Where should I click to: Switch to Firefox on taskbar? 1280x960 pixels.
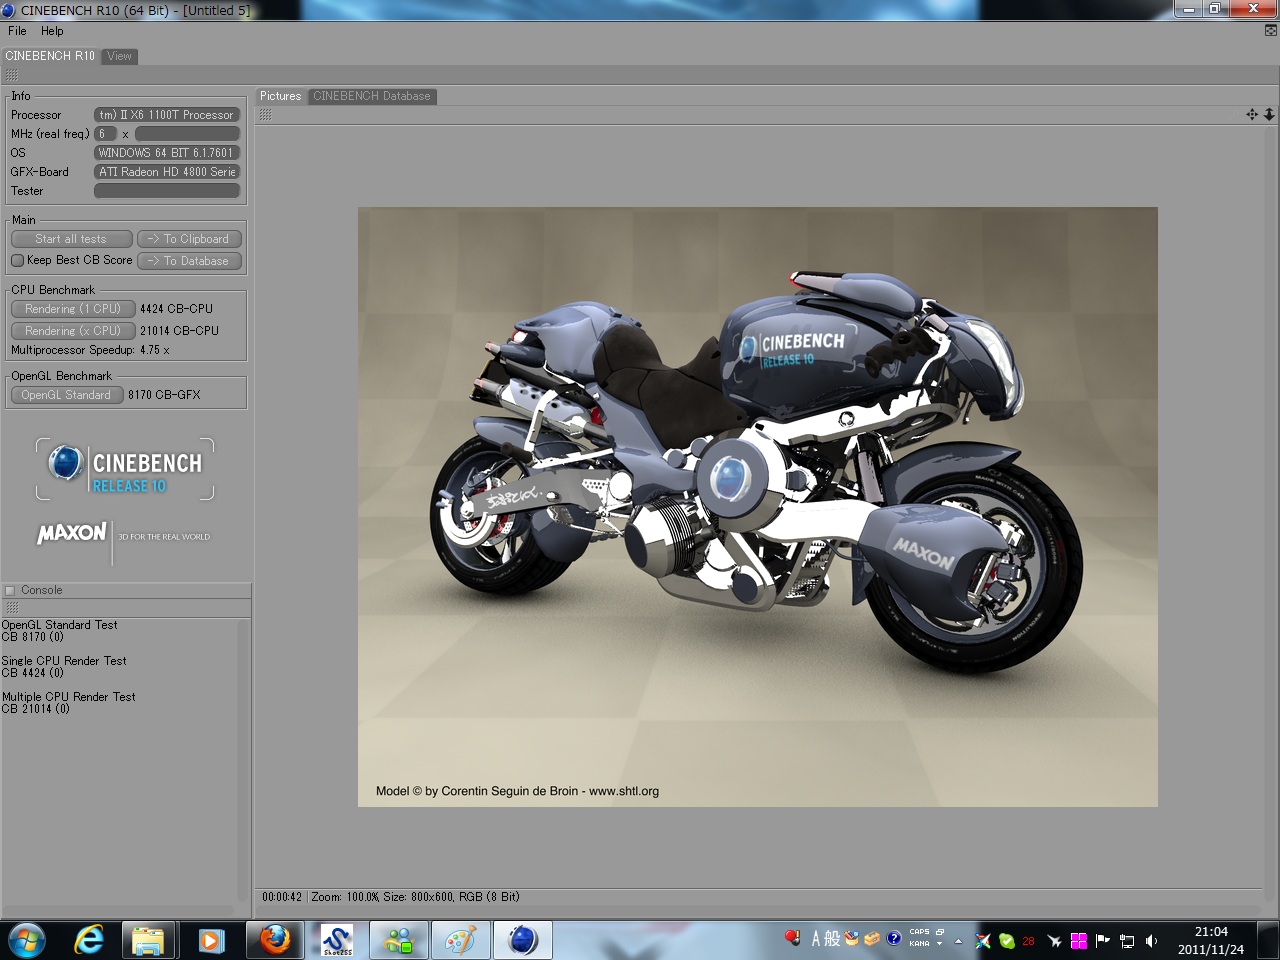[x=275, y=940]
